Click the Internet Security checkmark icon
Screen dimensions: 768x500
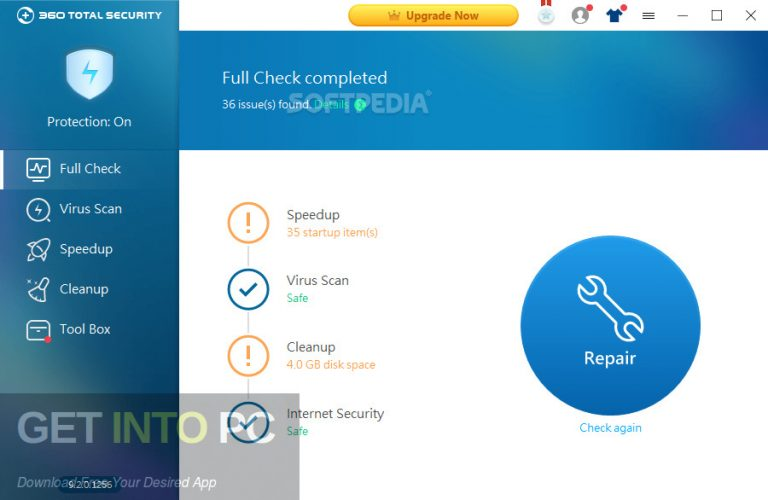(248, 422)
